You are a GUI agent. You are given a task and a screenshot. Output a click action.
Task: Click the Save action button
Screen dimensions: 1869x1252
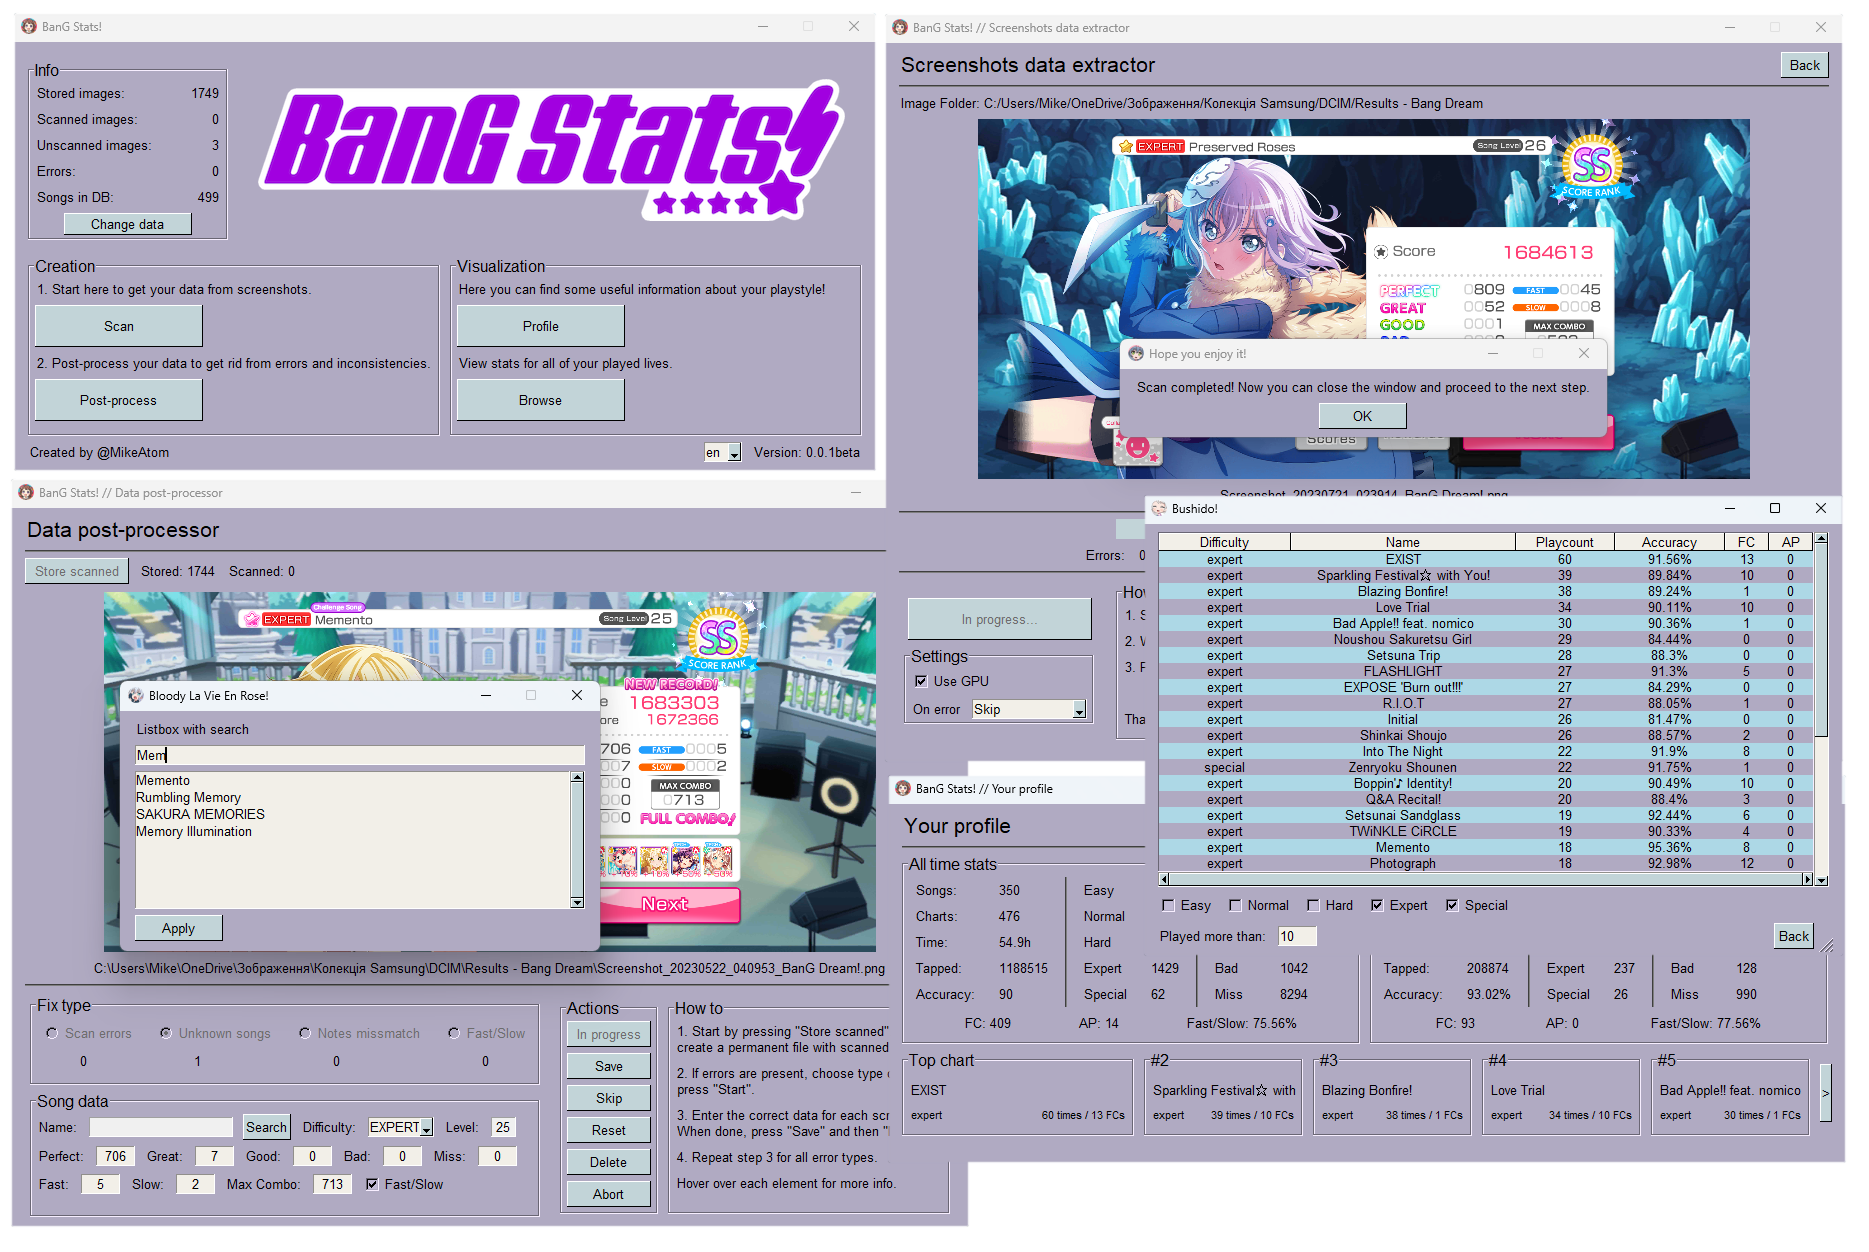[x=608, y=1067]
